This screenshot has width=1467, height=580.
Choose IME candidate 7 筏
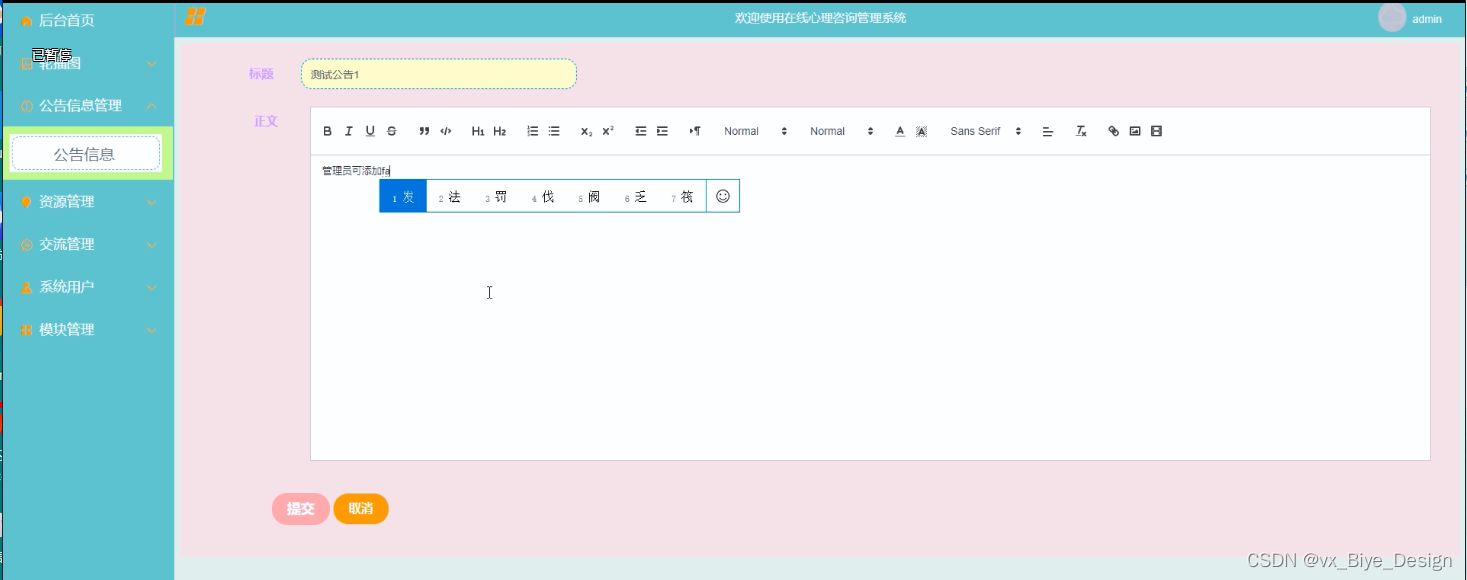pyautogui.click(x=683, y=196)
